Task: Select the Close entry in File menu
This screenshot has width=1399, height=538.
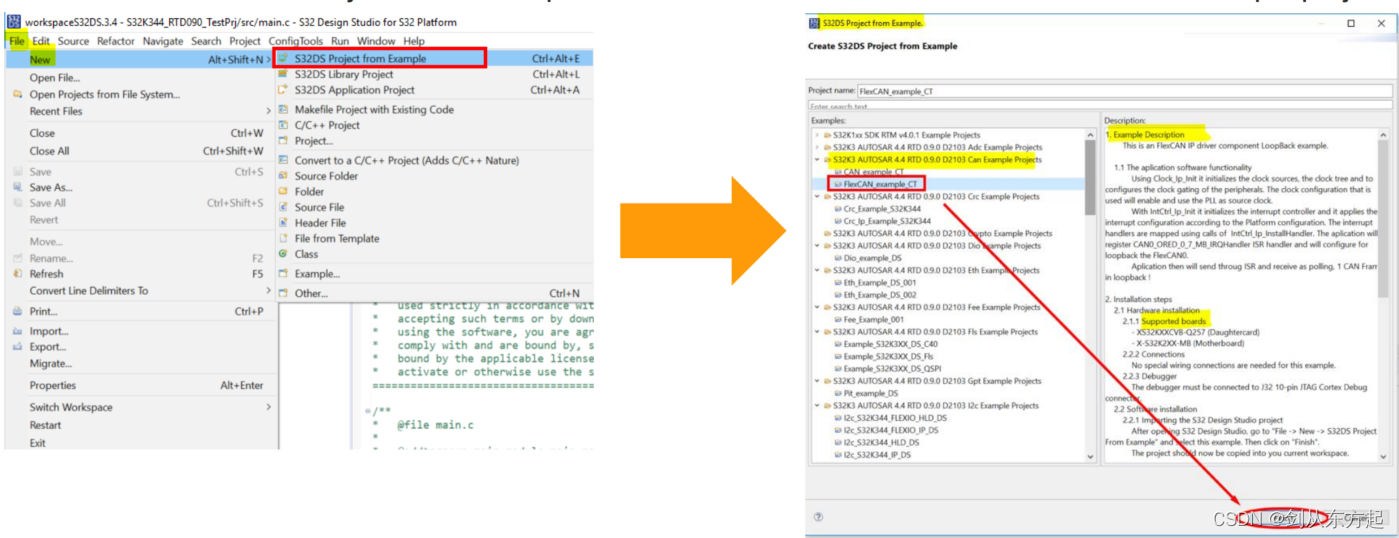Action: (x=42, y=133)
